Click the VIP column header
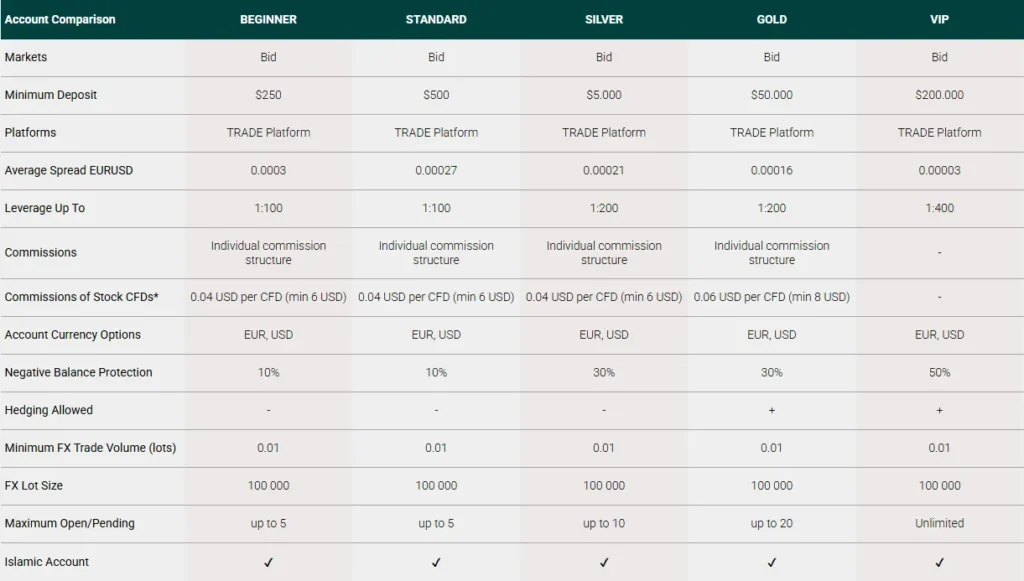The height and width of the screenshot is (581, 1024). coord(940,19)
